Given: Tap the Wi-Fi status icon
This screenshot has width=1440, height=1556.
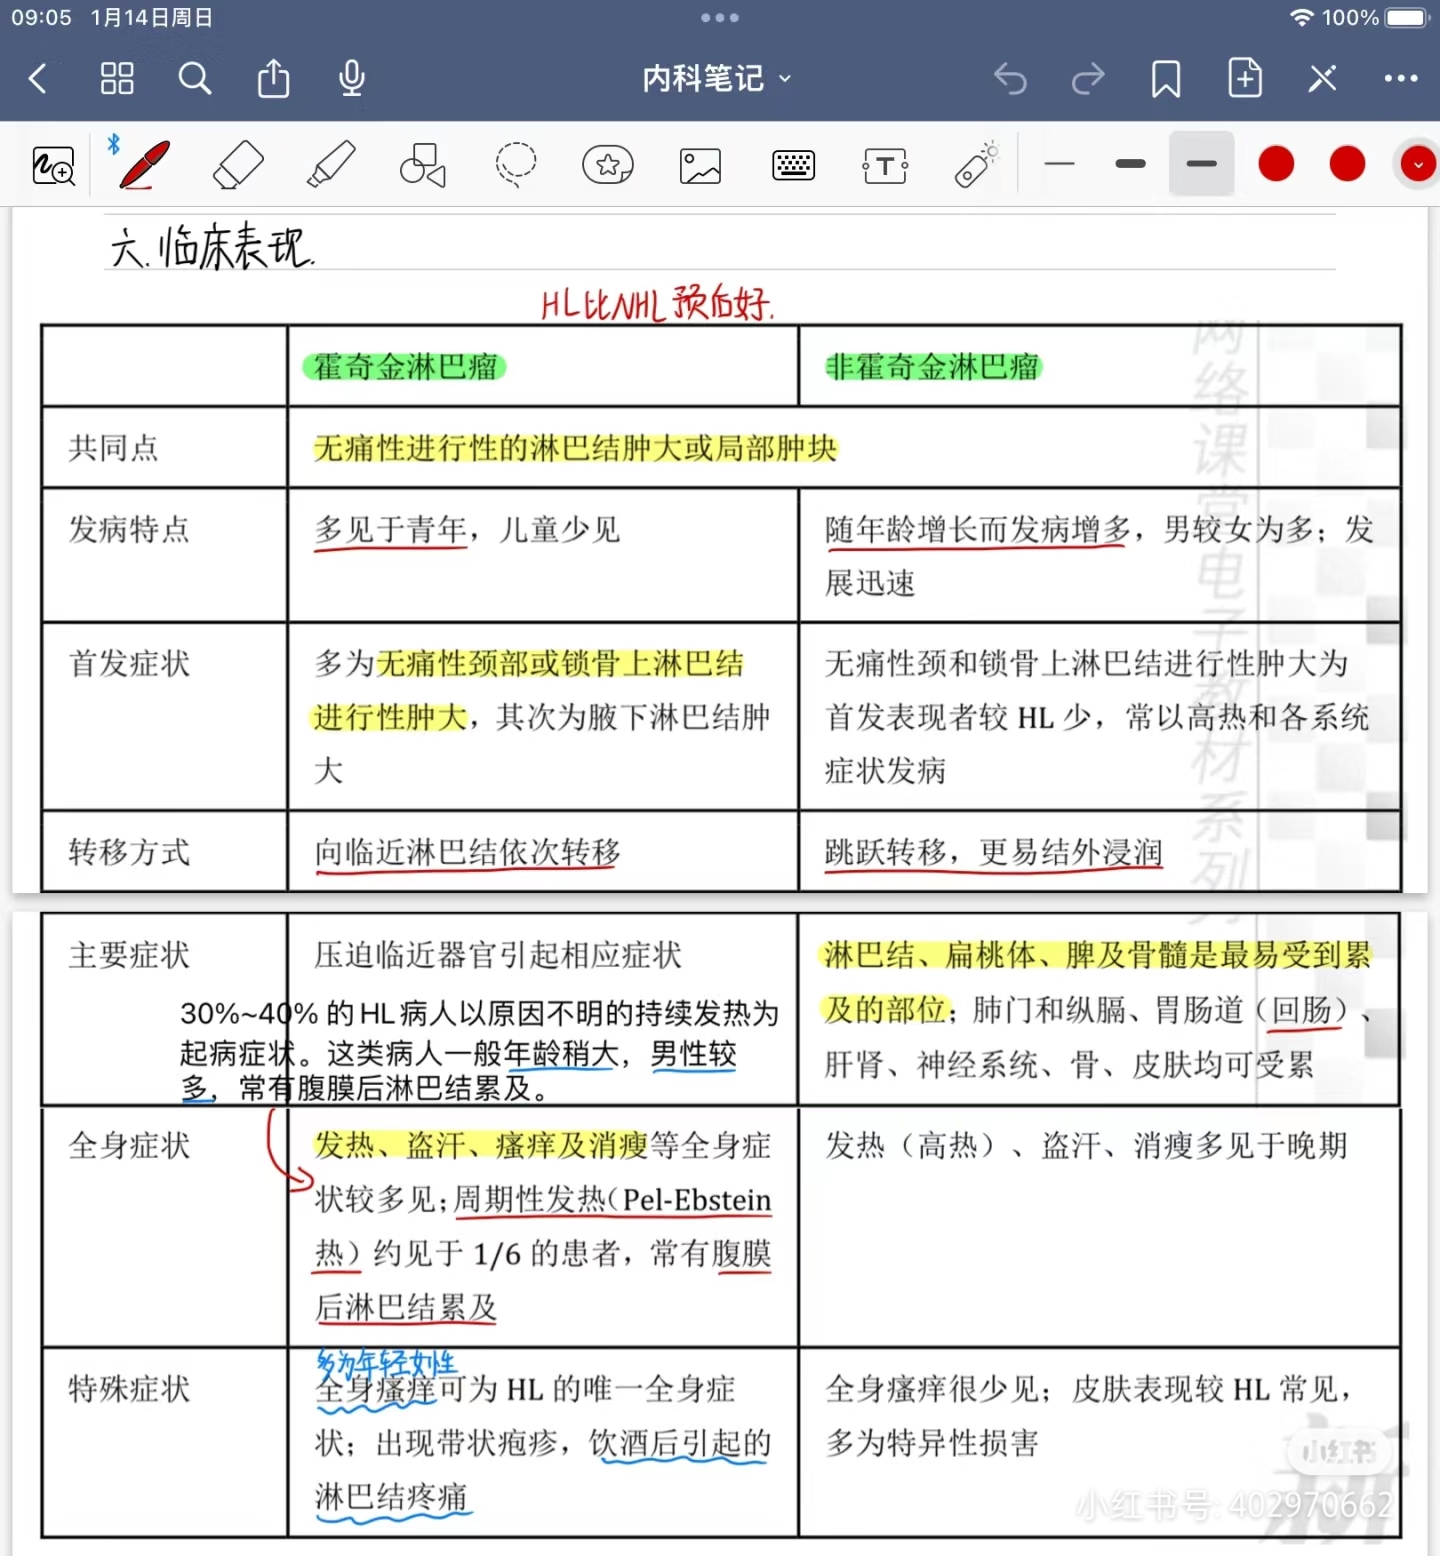Looking at the screenshot, I should tap(1301, 18).
